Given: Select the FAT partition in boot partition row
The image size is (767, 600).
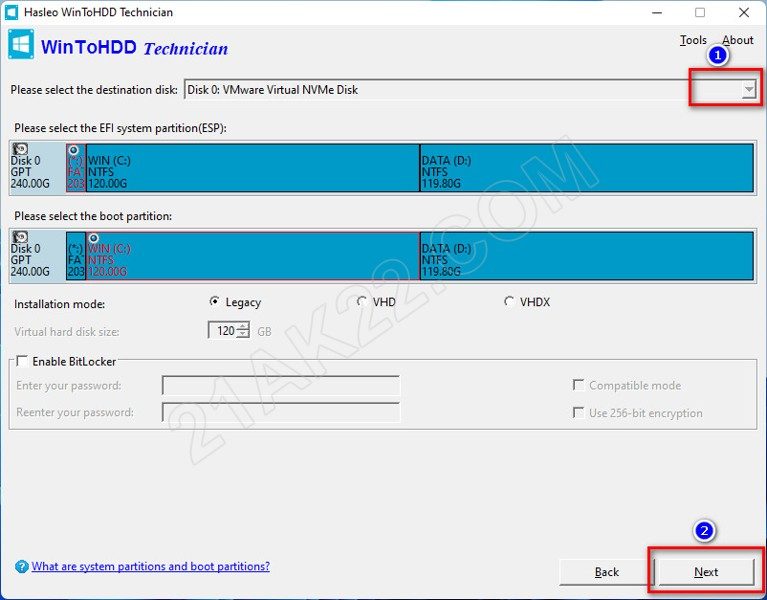Looking at the screenshot, I should (76, 256).
